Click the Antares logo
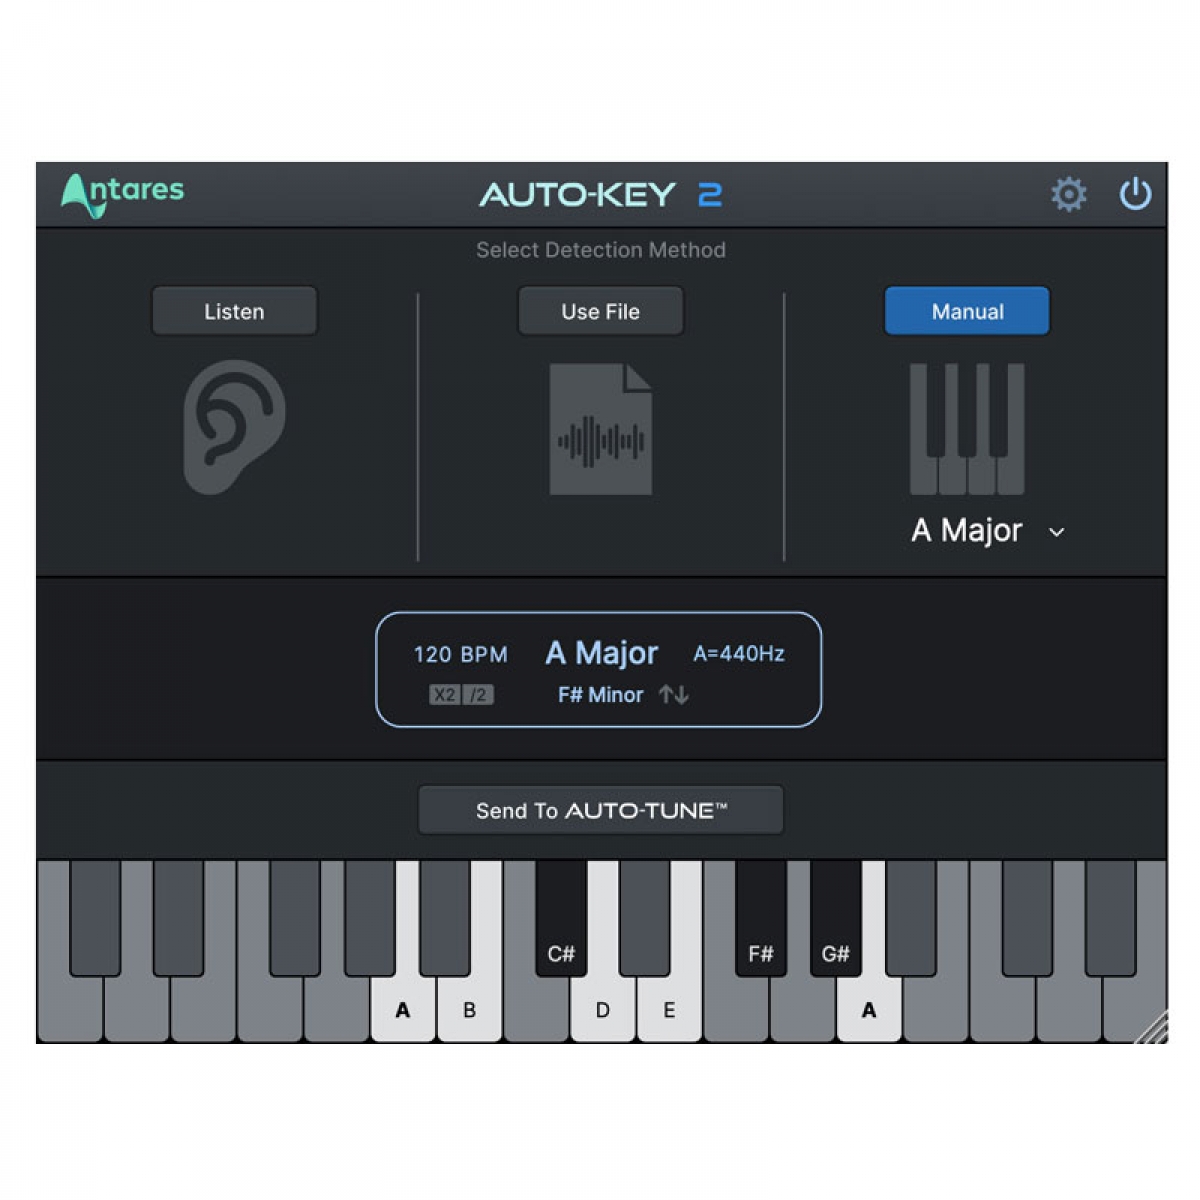This screenshot has width=1200, height=1200. pos(122,194)
